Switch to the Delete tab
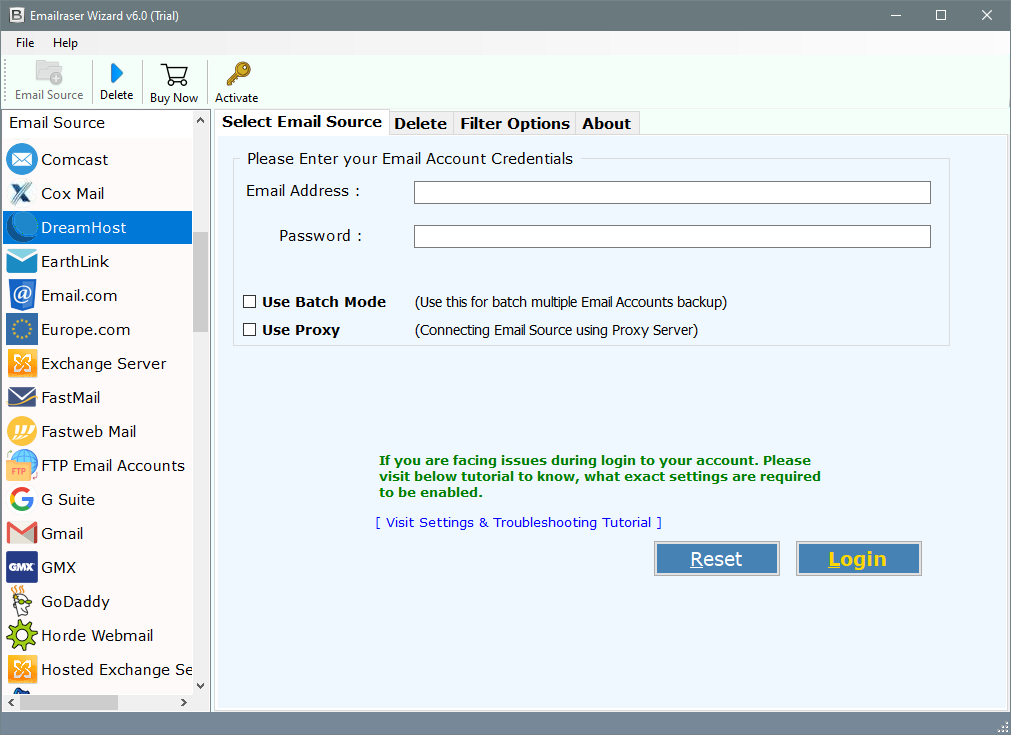Viewport: 1011px width, 735px height. pos(420,123)
